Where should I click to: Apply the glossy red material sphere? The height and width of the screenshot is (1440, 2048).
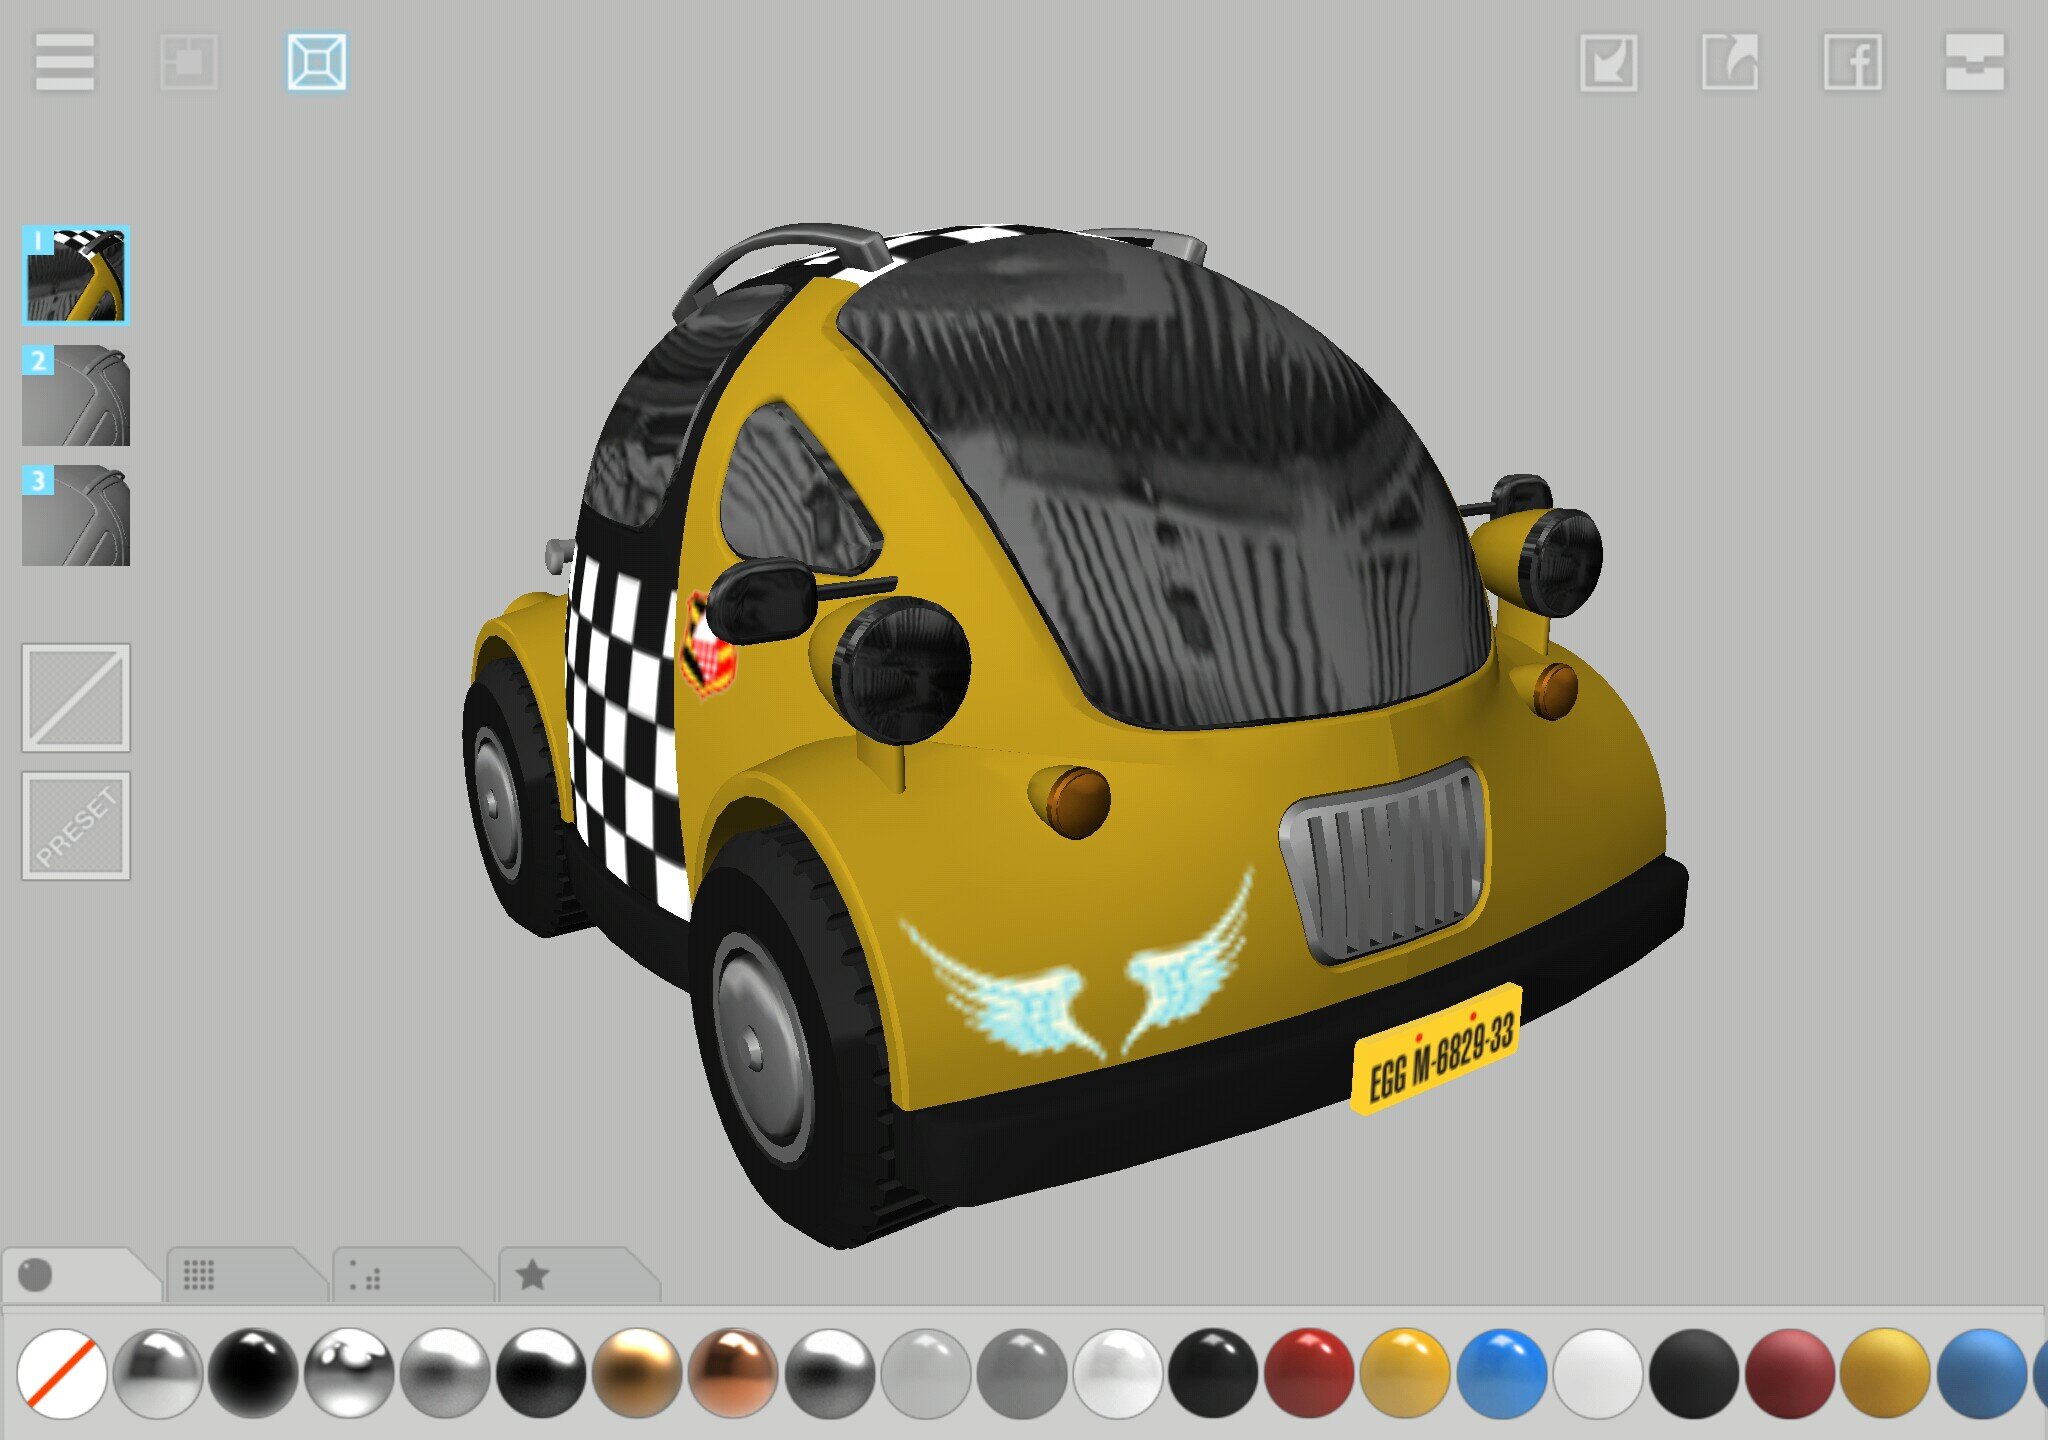pos(1309,1373)
